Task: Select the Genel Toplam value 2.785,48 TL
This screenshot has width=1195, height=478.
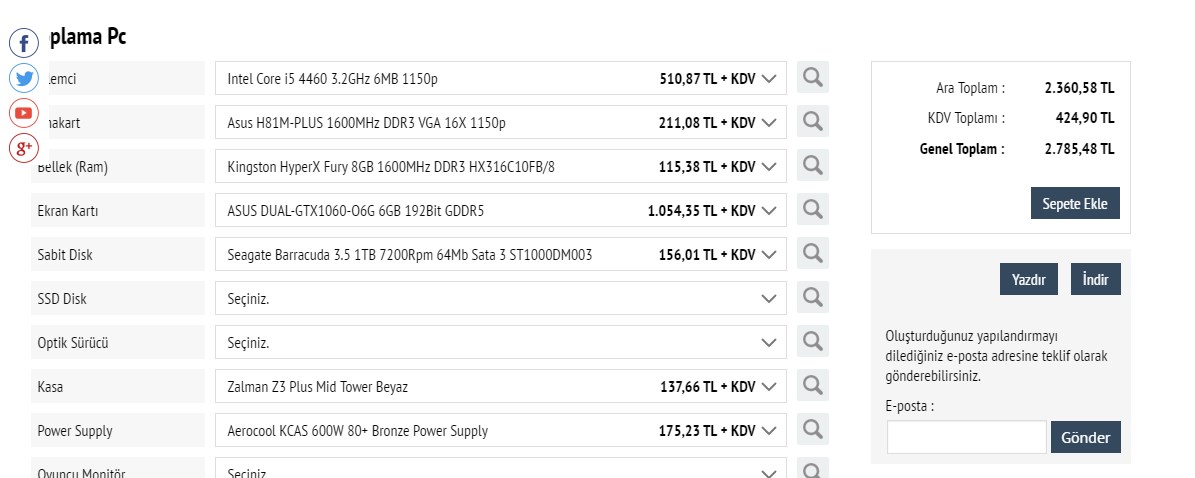Action: tap(1079, 149)
